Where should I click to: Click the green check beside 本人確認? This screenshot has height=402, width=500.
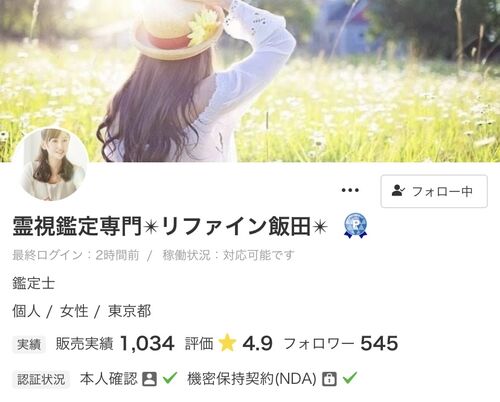170,378
